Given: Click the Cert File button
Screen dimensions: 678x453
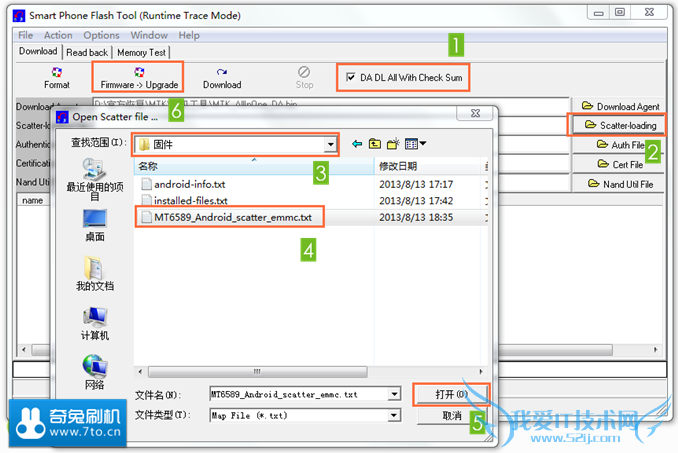Looking at the screenshot, I should click(x=620, y=164).
